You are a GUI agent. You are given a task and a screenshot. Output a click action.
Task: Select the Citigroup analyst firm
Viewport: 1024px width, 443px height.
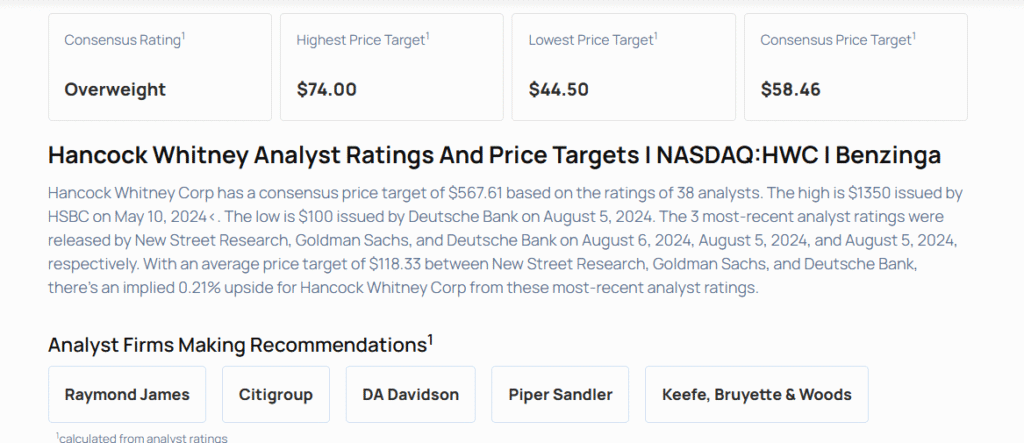(276, 394)
